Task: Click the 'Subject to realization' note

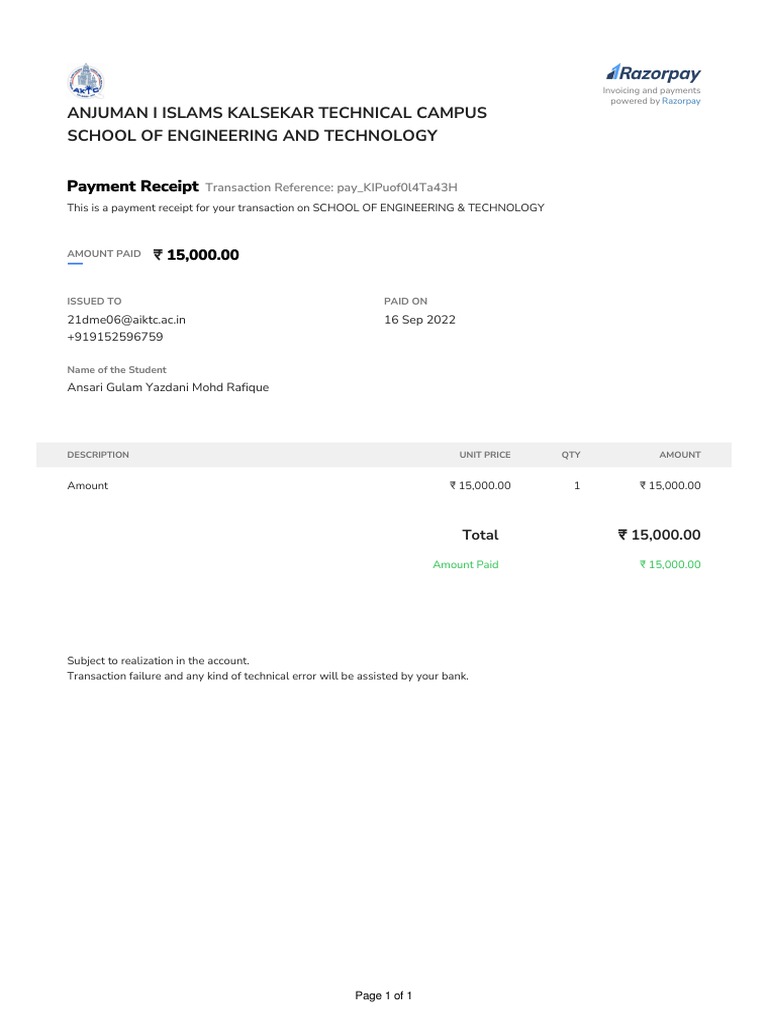Action: click(x=158, y=661)
